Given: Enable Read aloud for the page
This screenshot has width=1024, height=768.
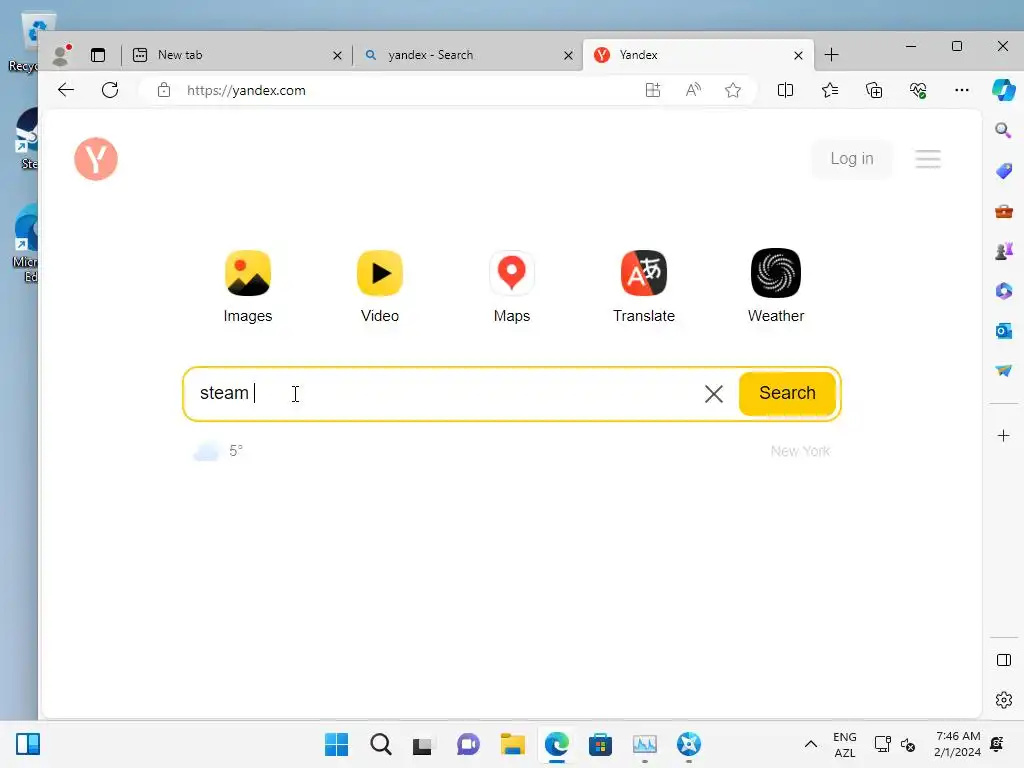Looking at the screenshot, I should [693, 90].
